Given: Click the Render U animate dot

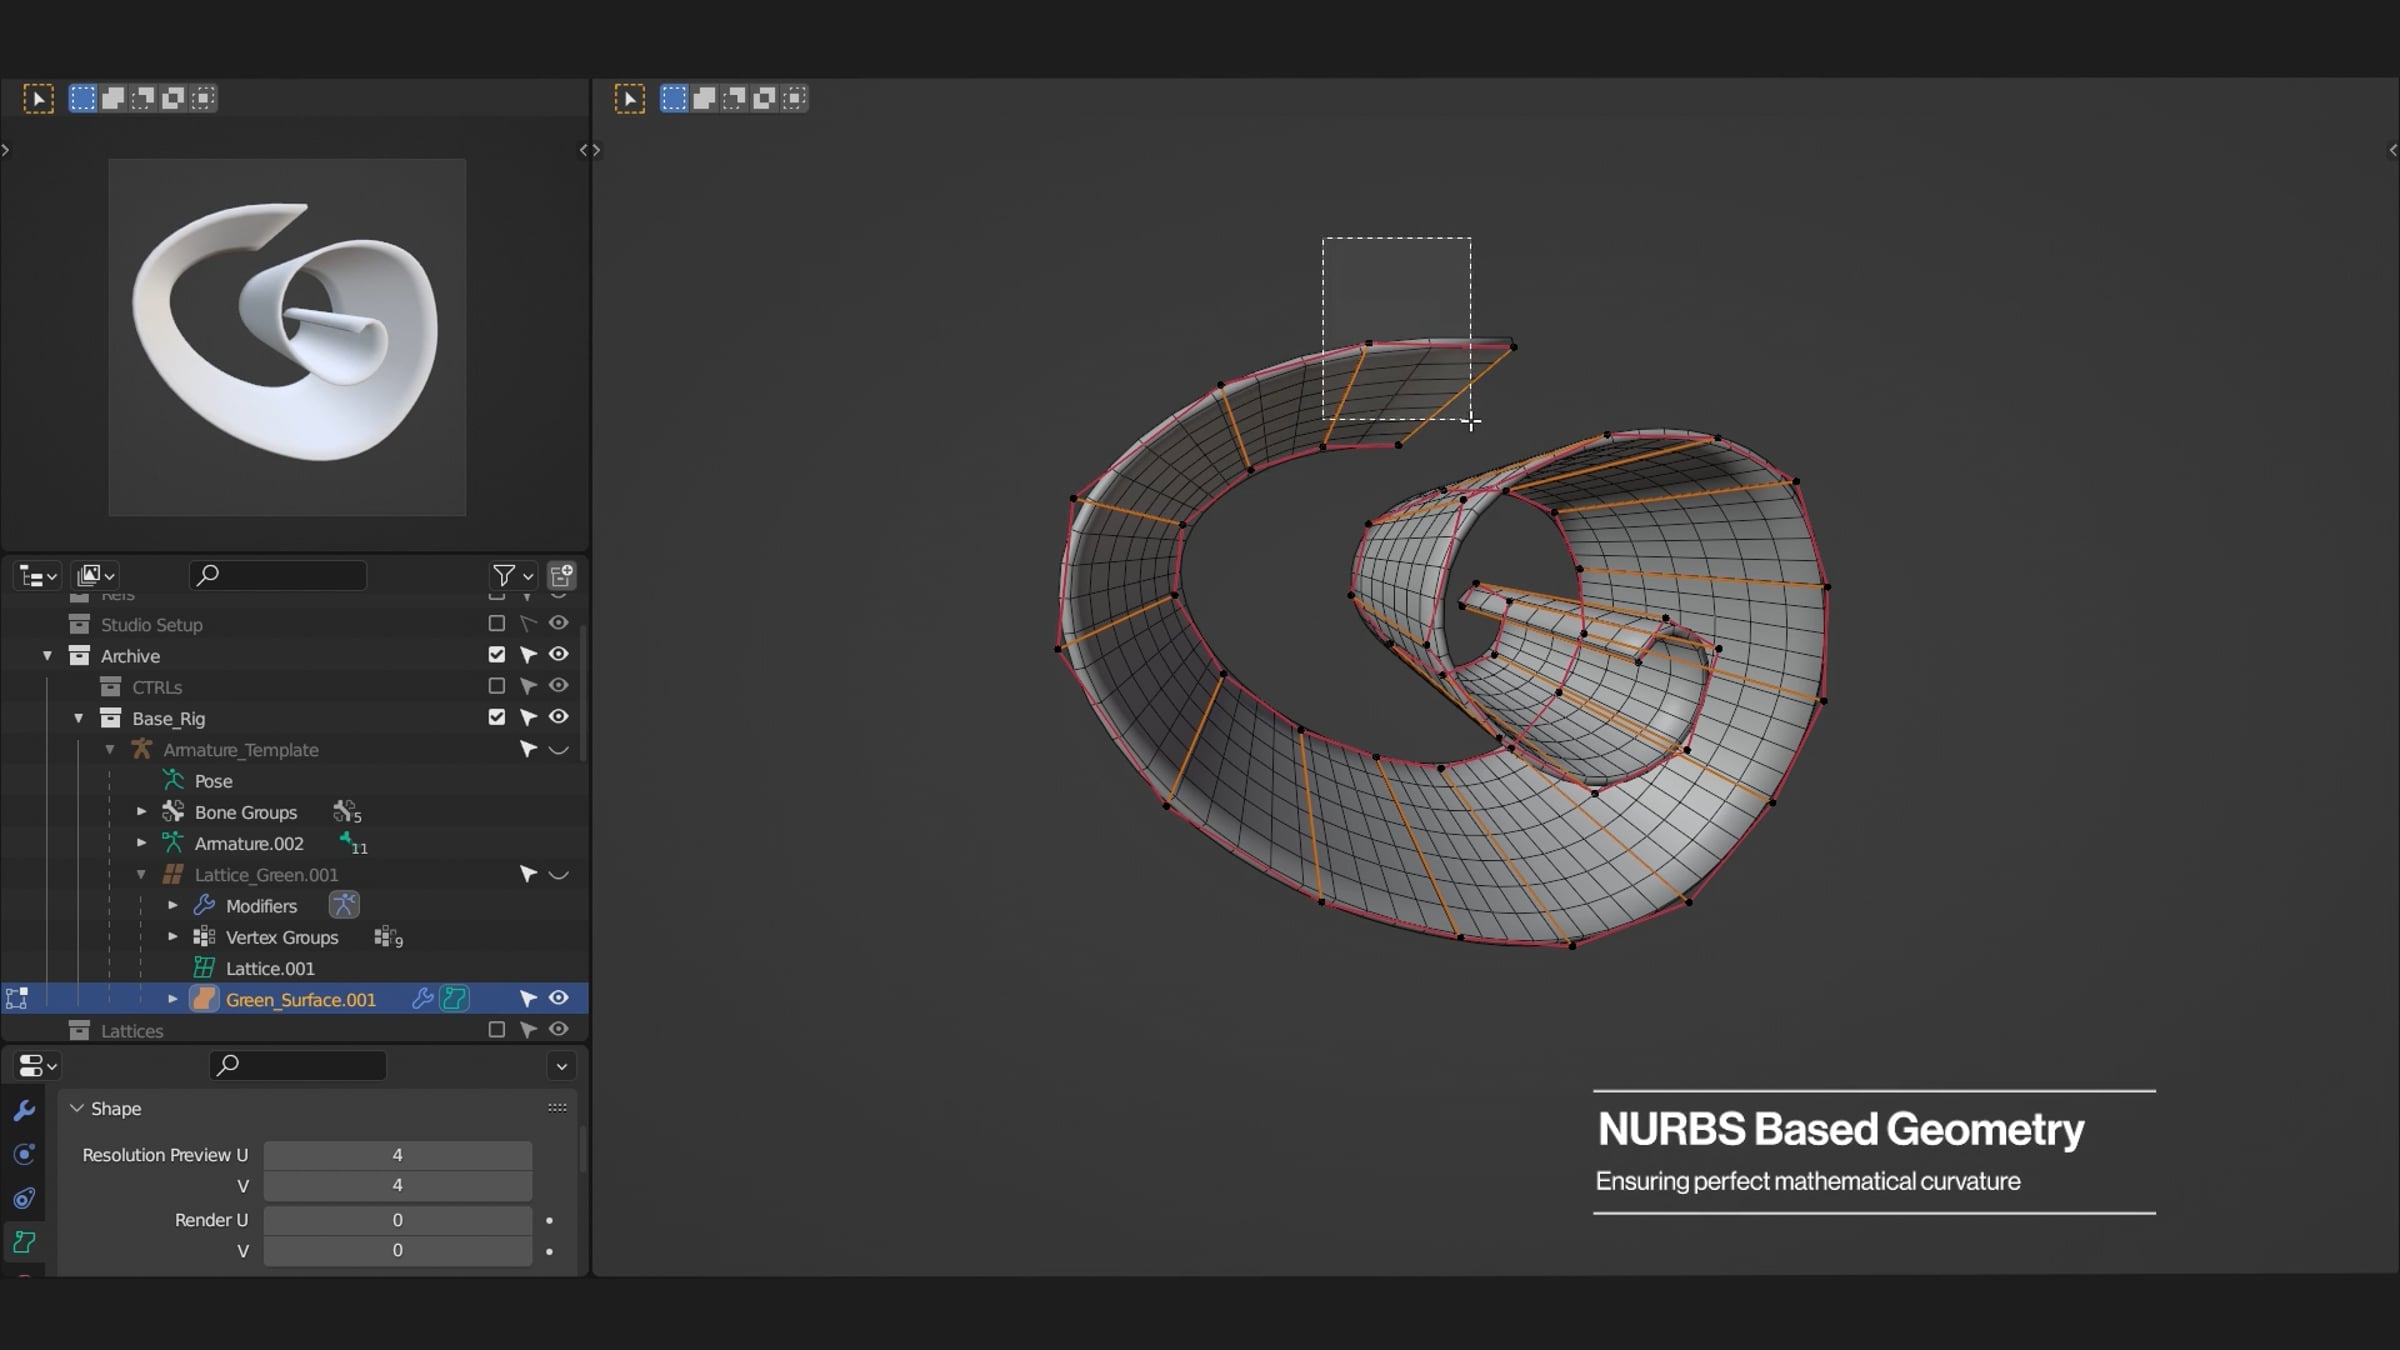Looking at the screenshot, I should tap(549, 1220).
